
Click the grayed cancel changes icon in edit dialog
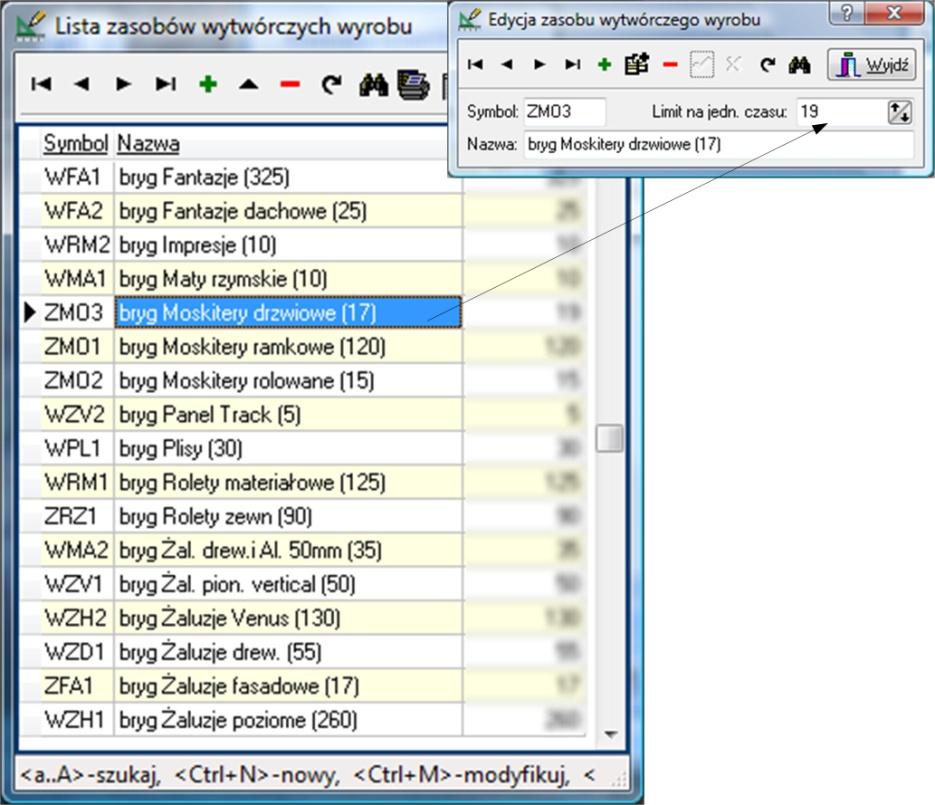[x=733, y=63]
